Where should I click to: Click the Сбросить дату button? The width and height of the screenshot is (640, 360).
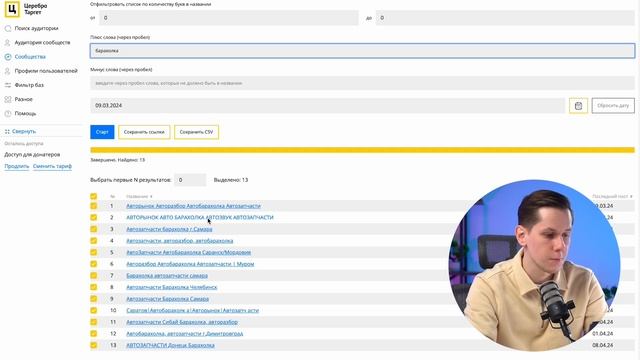[613, 106]
